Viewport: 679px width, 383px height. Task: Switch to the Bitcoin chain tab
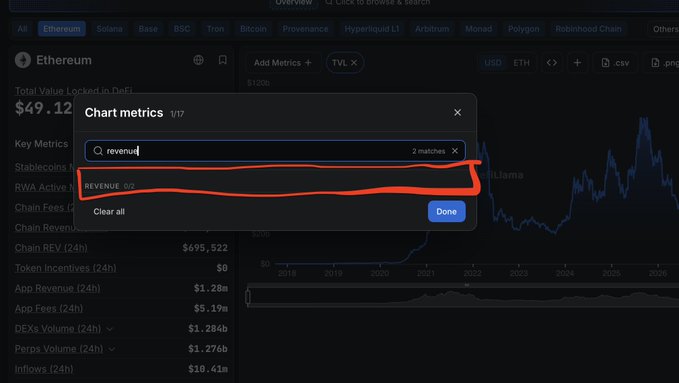[x=253, y=29]
